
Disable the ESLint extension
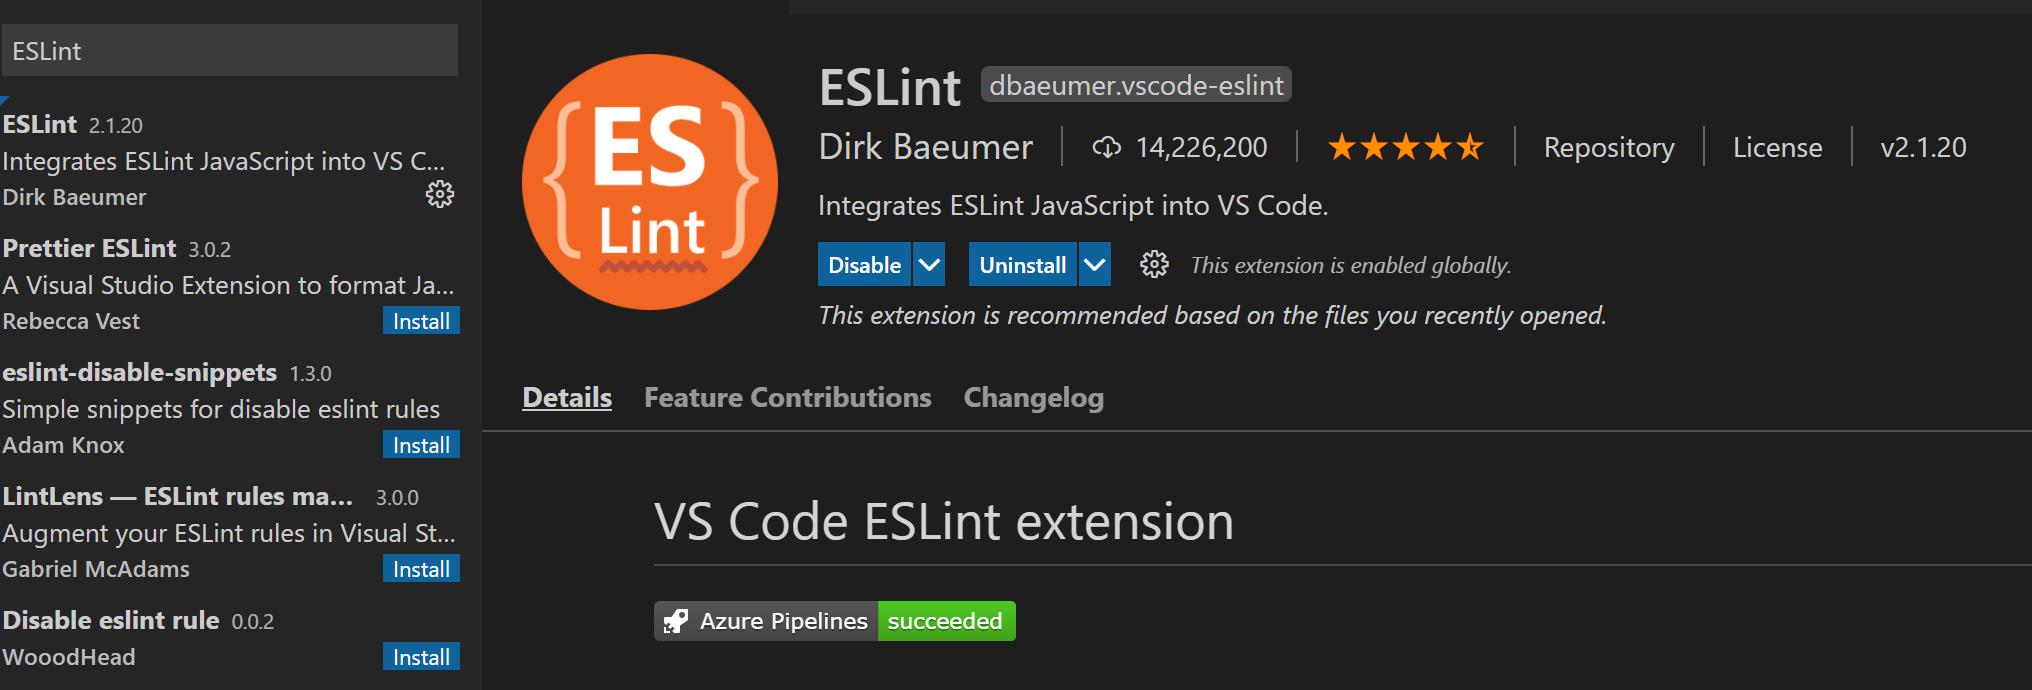[x=864, y=265]
